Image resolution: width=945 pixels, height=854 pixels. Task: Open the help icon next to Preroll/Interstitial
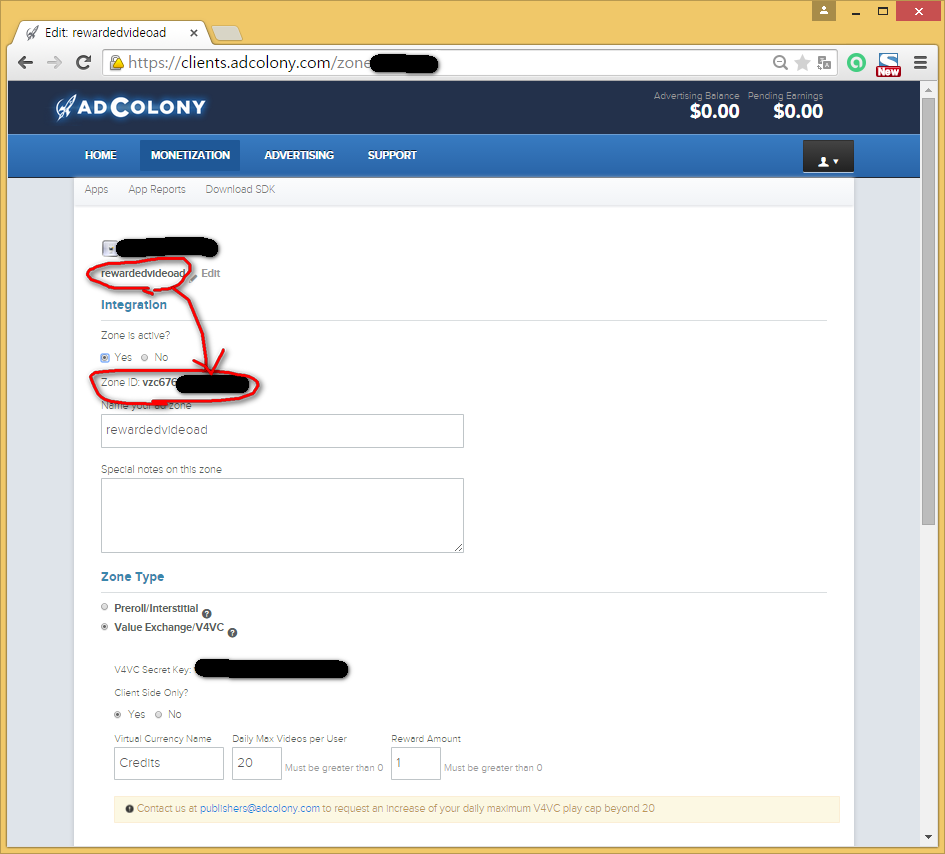[207, 614]
